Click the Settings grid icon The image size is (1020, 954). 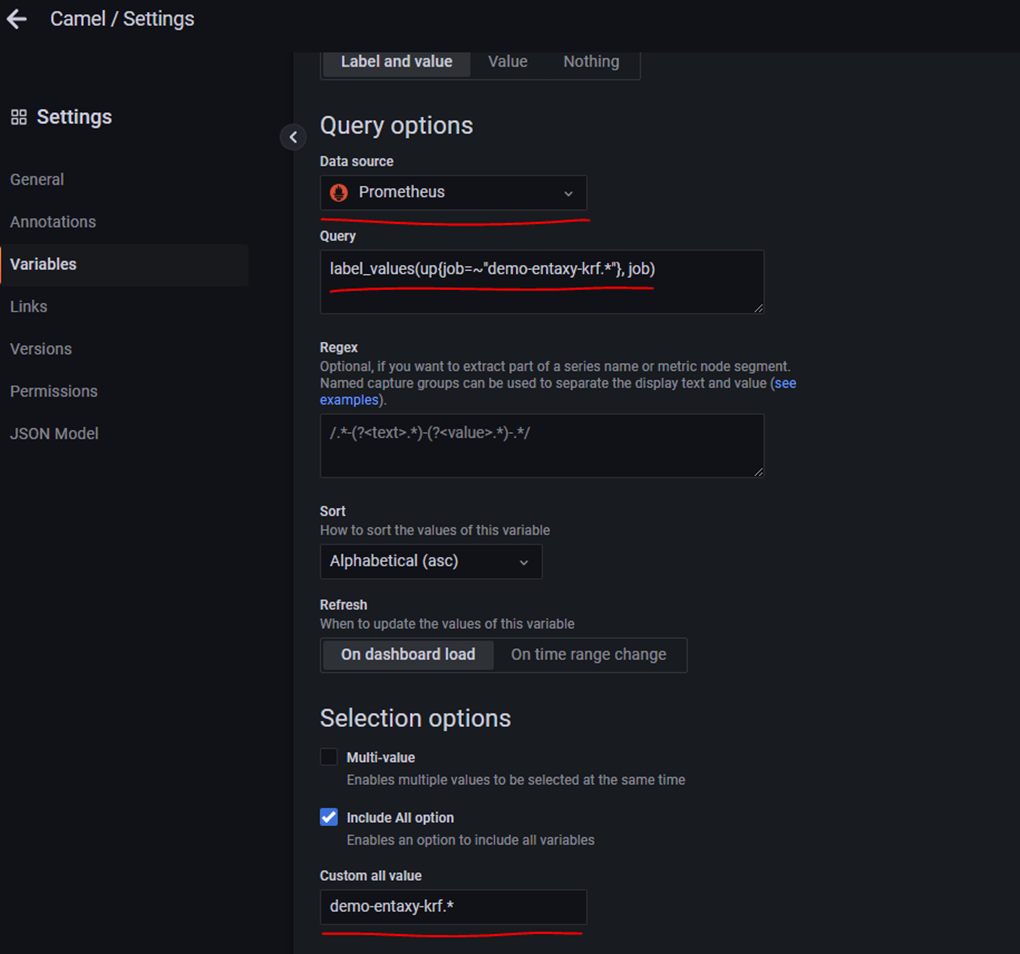point(19,117)
